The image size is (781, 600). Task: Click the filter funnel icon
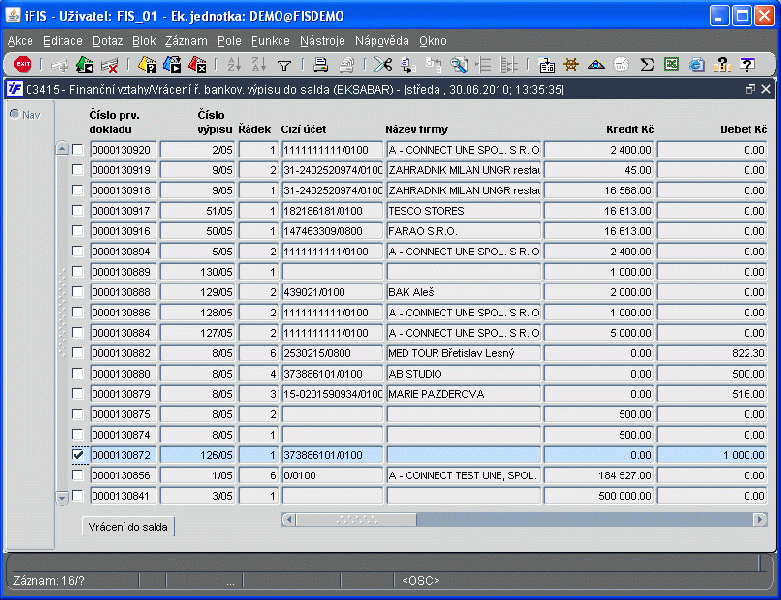(284, 65)
